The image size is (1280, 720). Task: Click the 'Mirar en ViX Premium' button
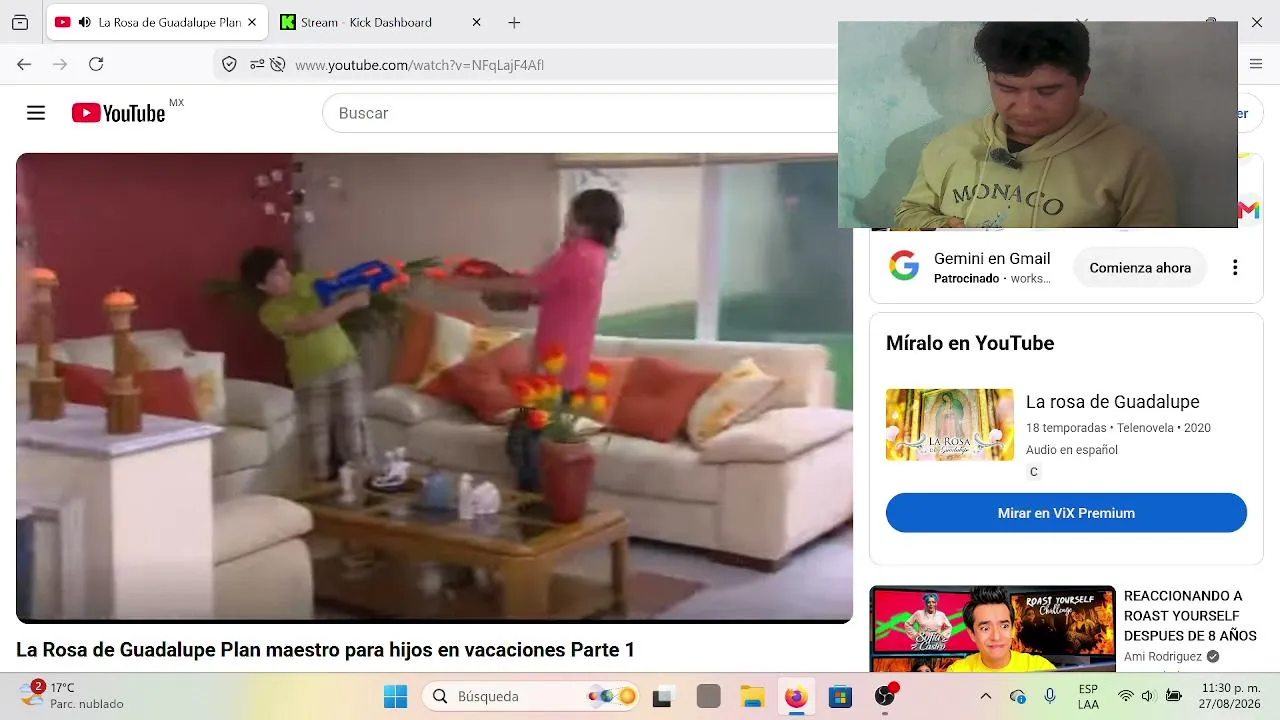(x=1066, y=513)
